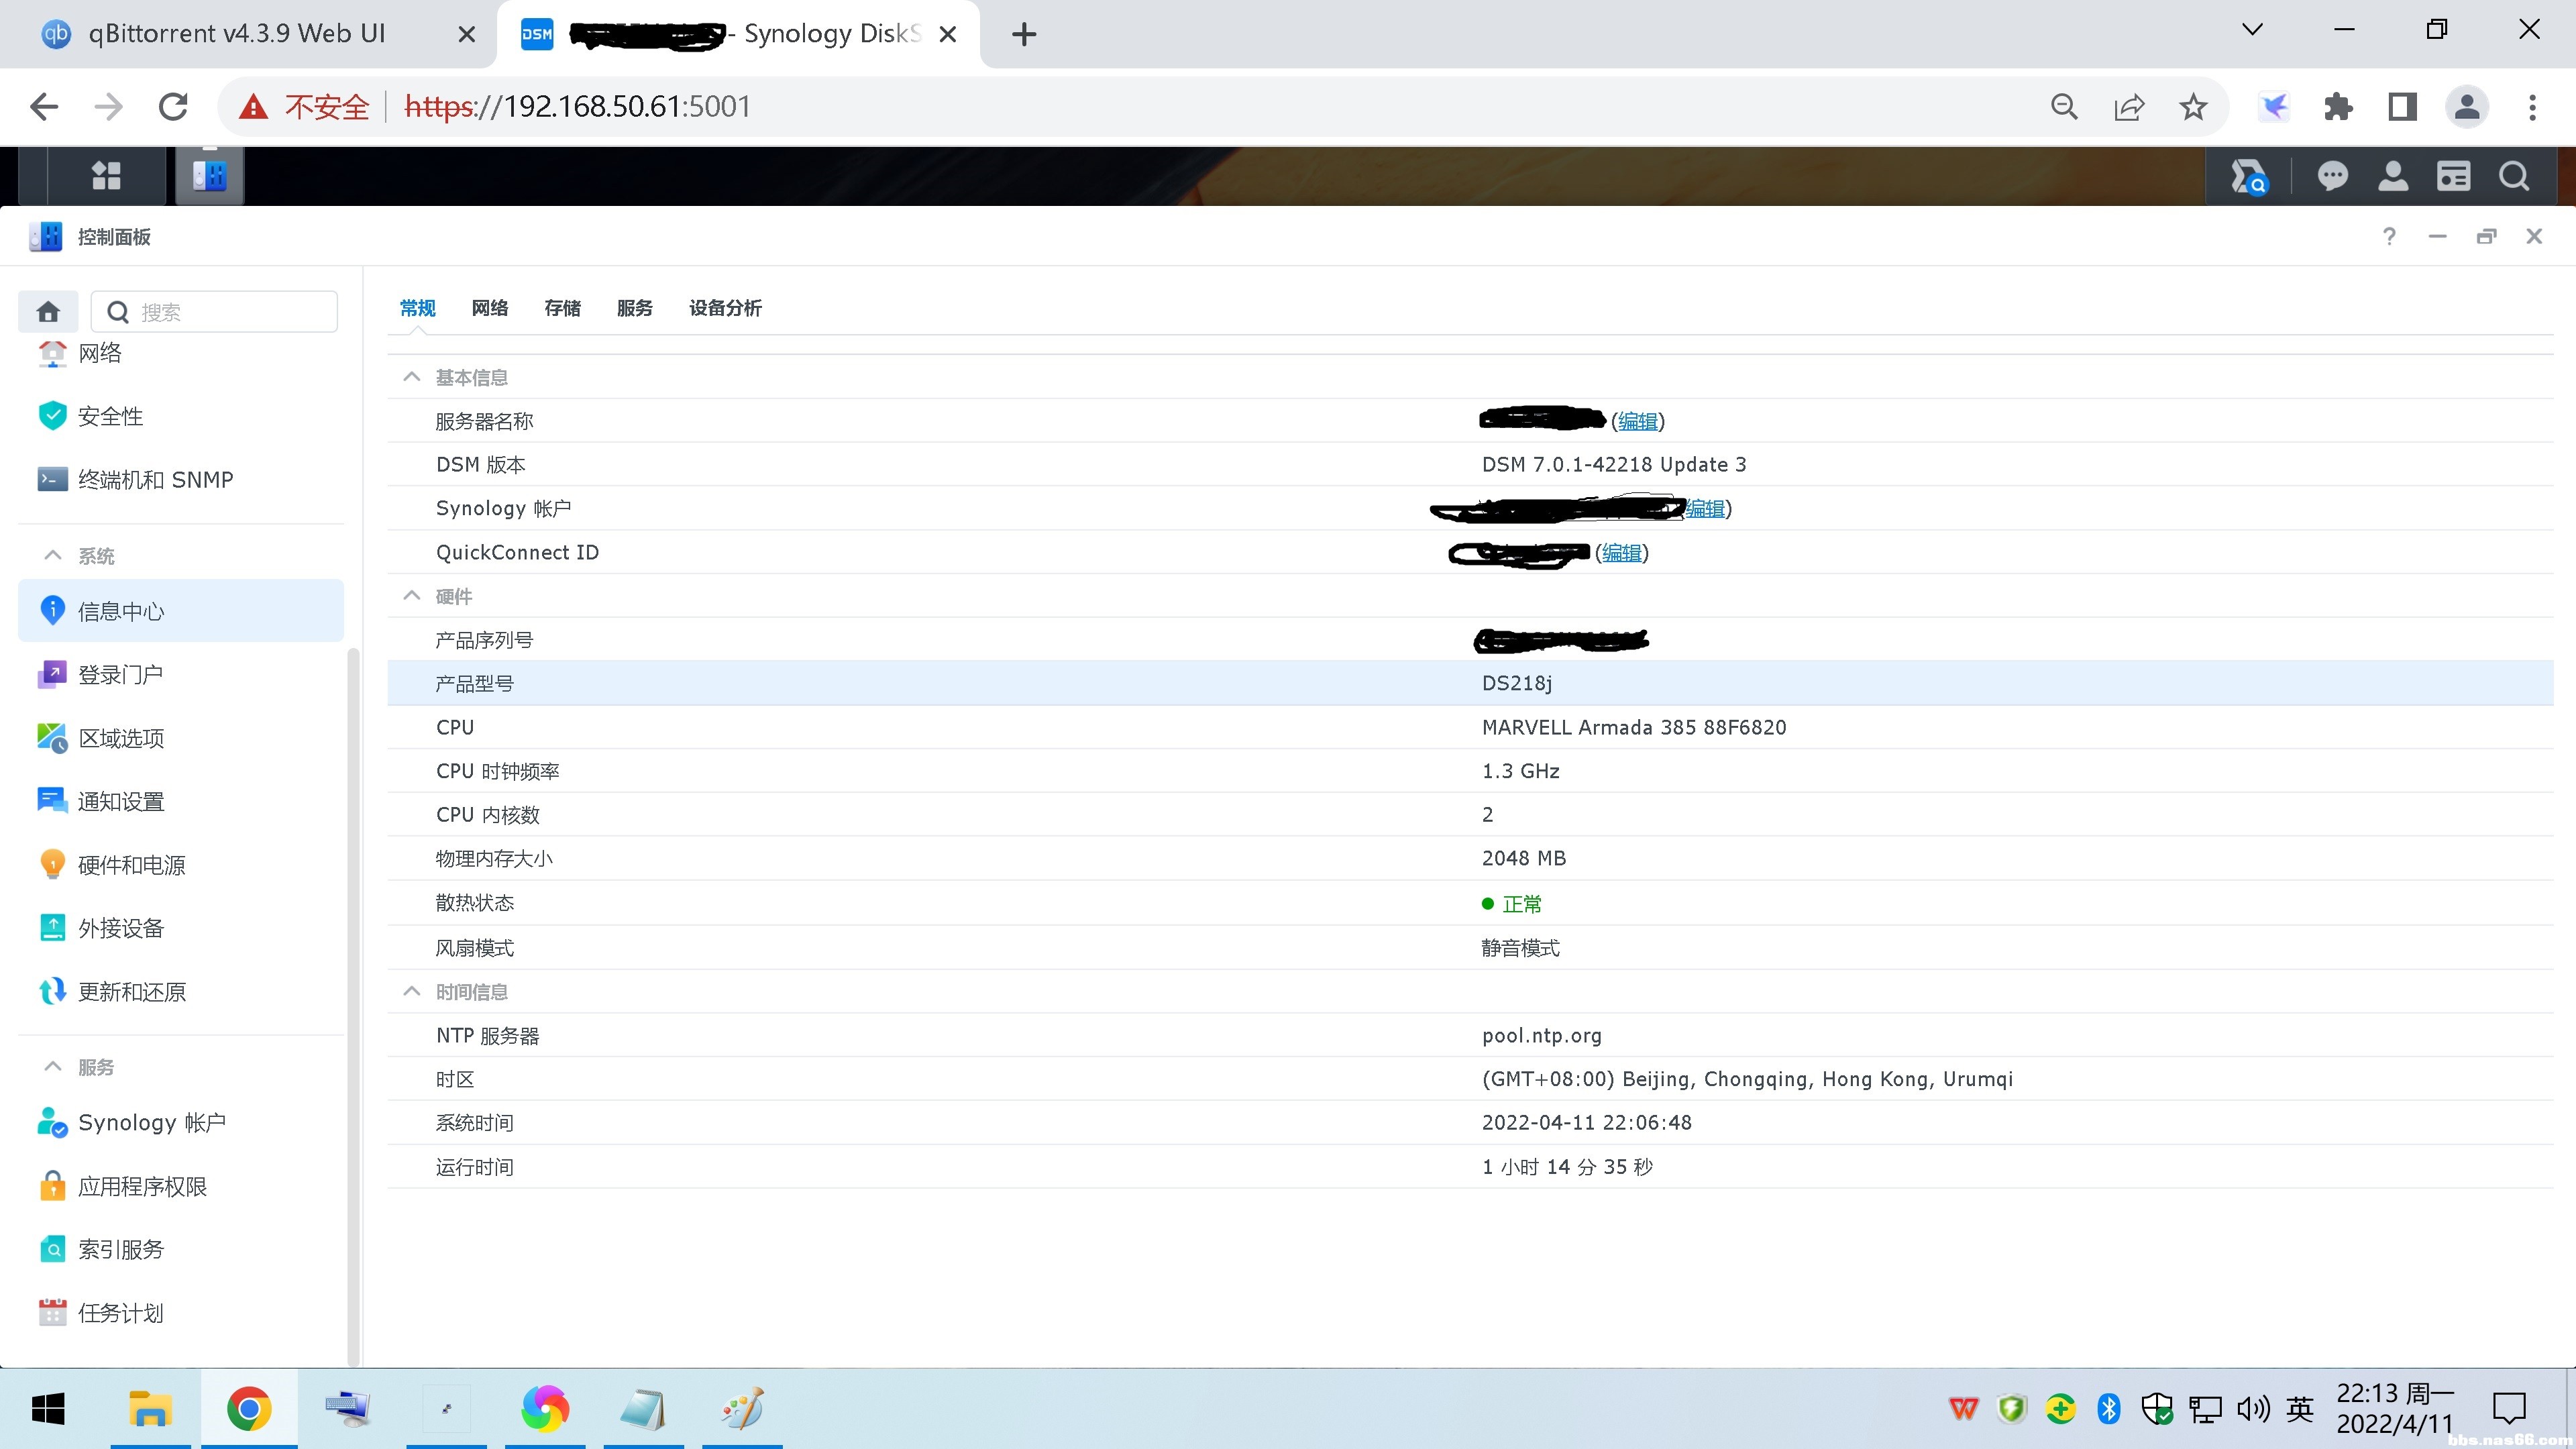The width and height of the screenshot is (2576, 1449).
Task: Collapse the 时间信息 time section
Action: (x=411, y=991)
